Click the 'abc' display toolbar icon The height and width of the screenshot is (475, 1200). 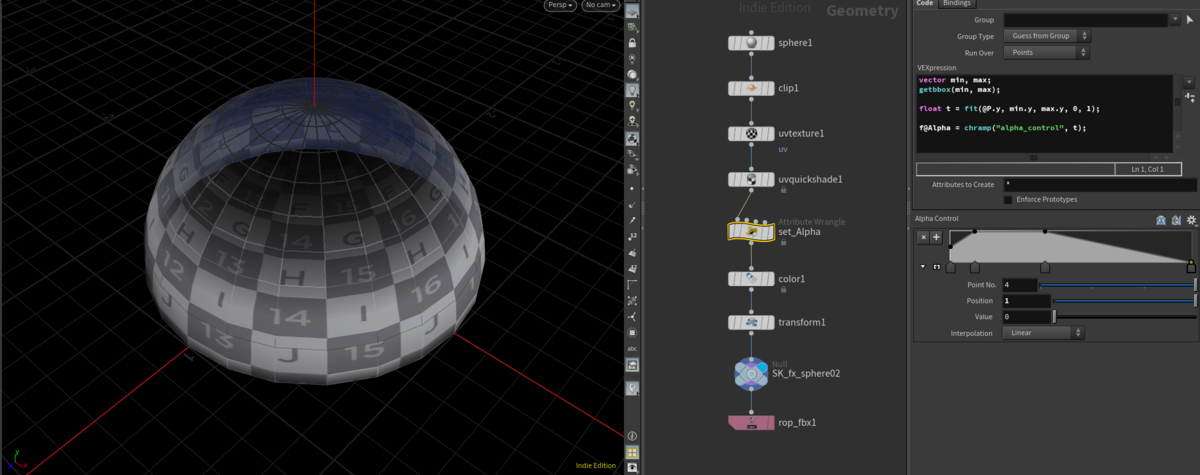tap(633, 349)
